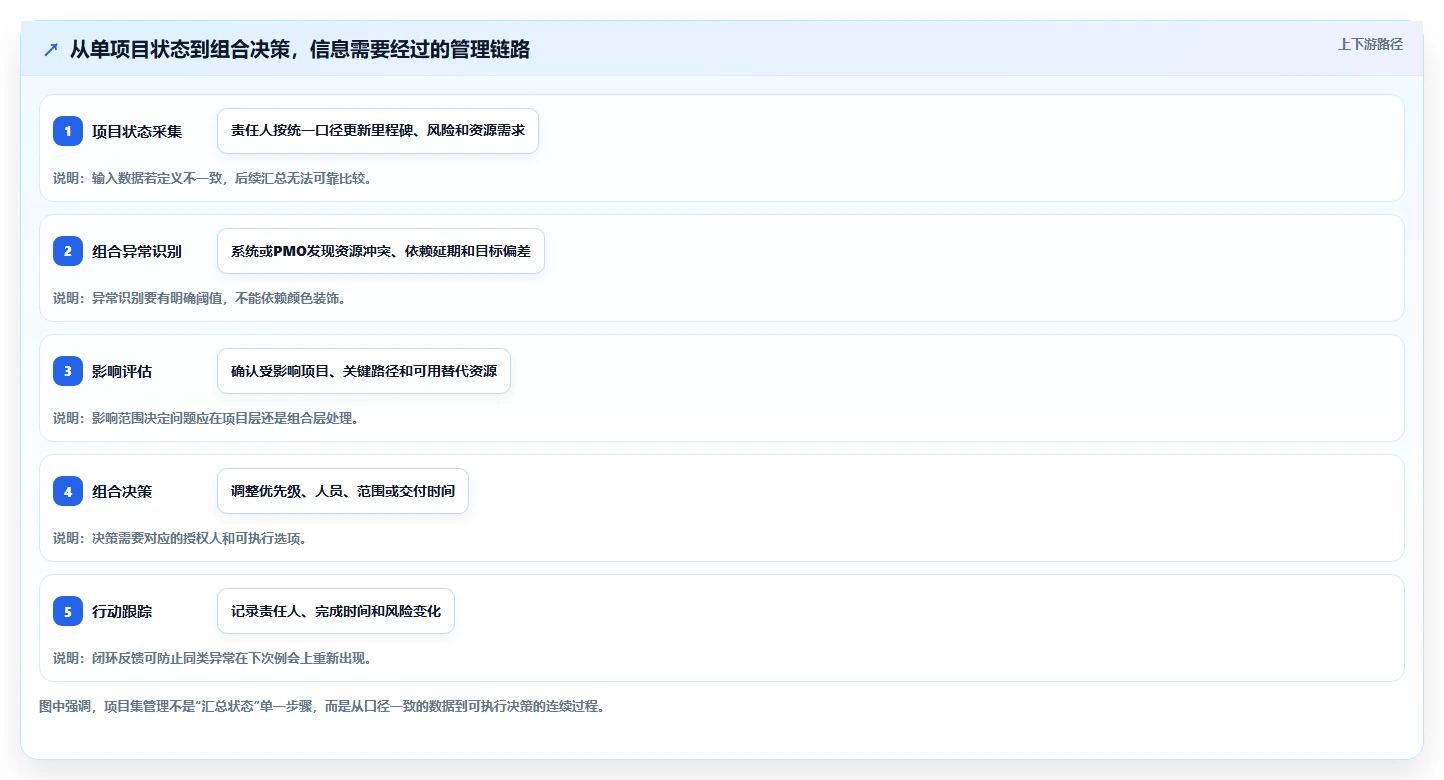The image size is (1444, 780).
Task: Click the 组合异常识别 step title
Action: [137, 251]
